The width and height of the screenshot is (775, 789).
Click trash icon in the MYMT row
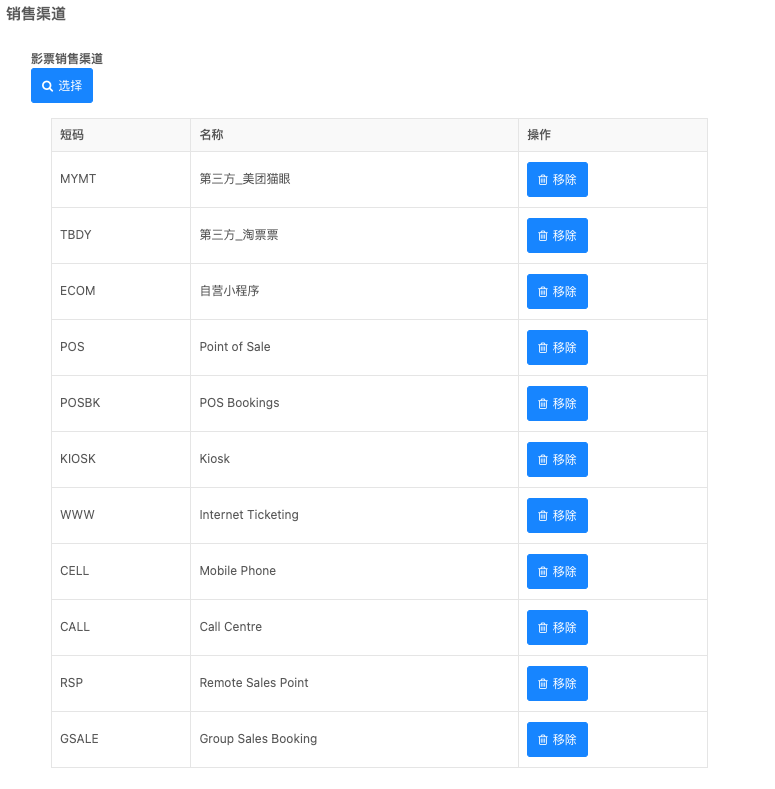[x=543, y=180]
